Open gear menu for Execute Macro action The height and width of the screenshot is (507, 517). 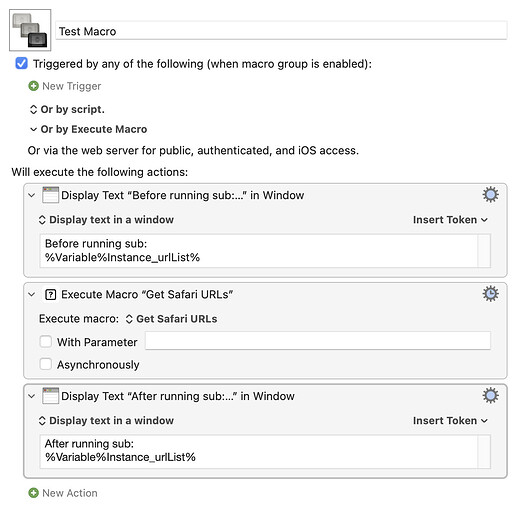coord(490,294)
